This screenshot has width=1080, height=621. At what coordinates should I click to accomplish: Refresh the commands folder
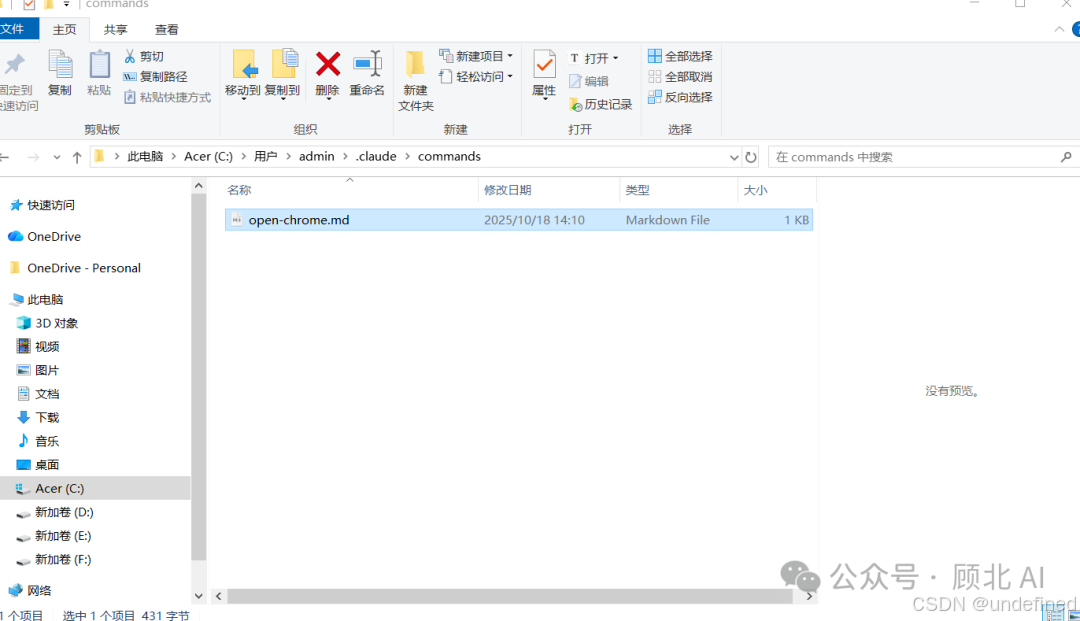[751, 157]
